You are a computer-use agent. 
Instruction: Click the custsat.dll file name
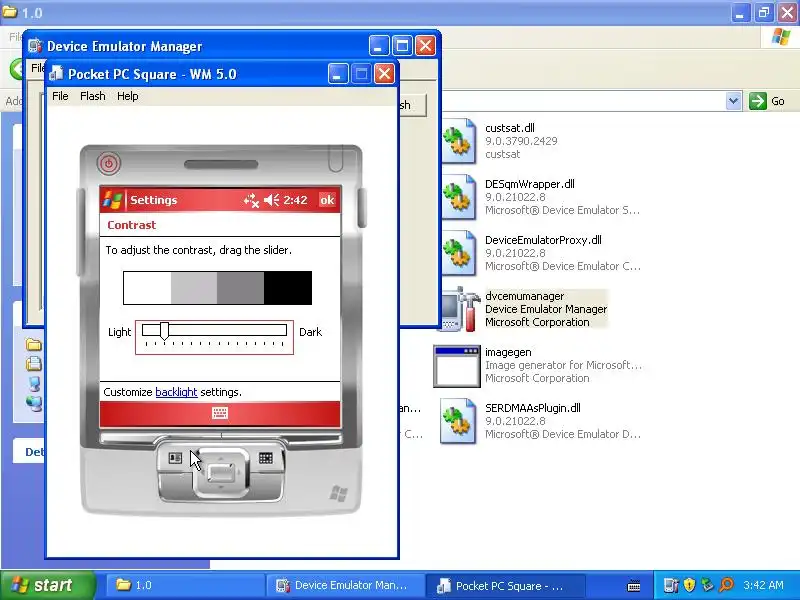[x=510, y=128]
